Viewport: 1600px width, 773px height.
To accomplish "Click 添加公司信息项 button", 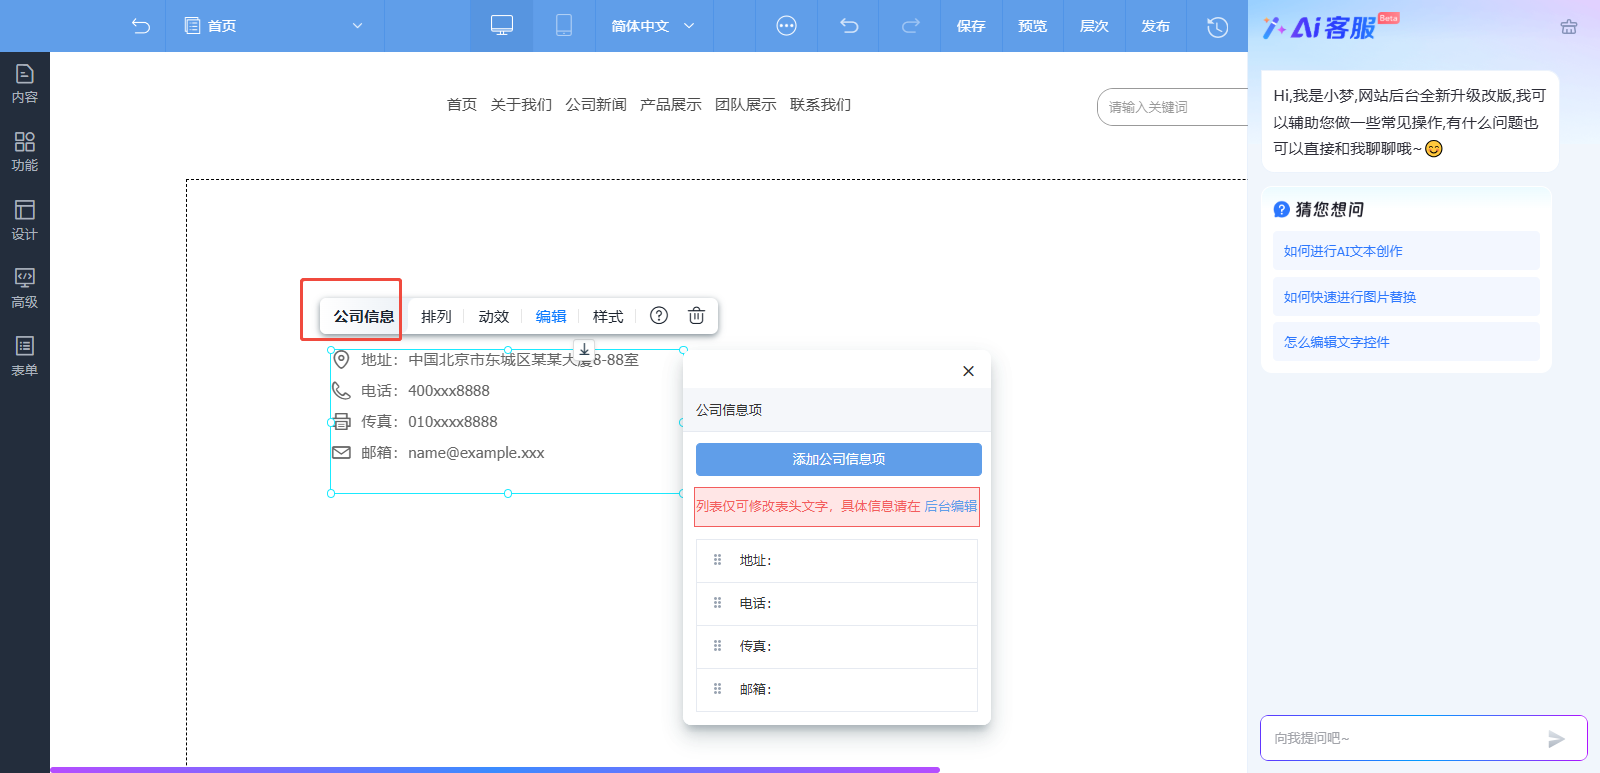I will (x=839, y=459).
